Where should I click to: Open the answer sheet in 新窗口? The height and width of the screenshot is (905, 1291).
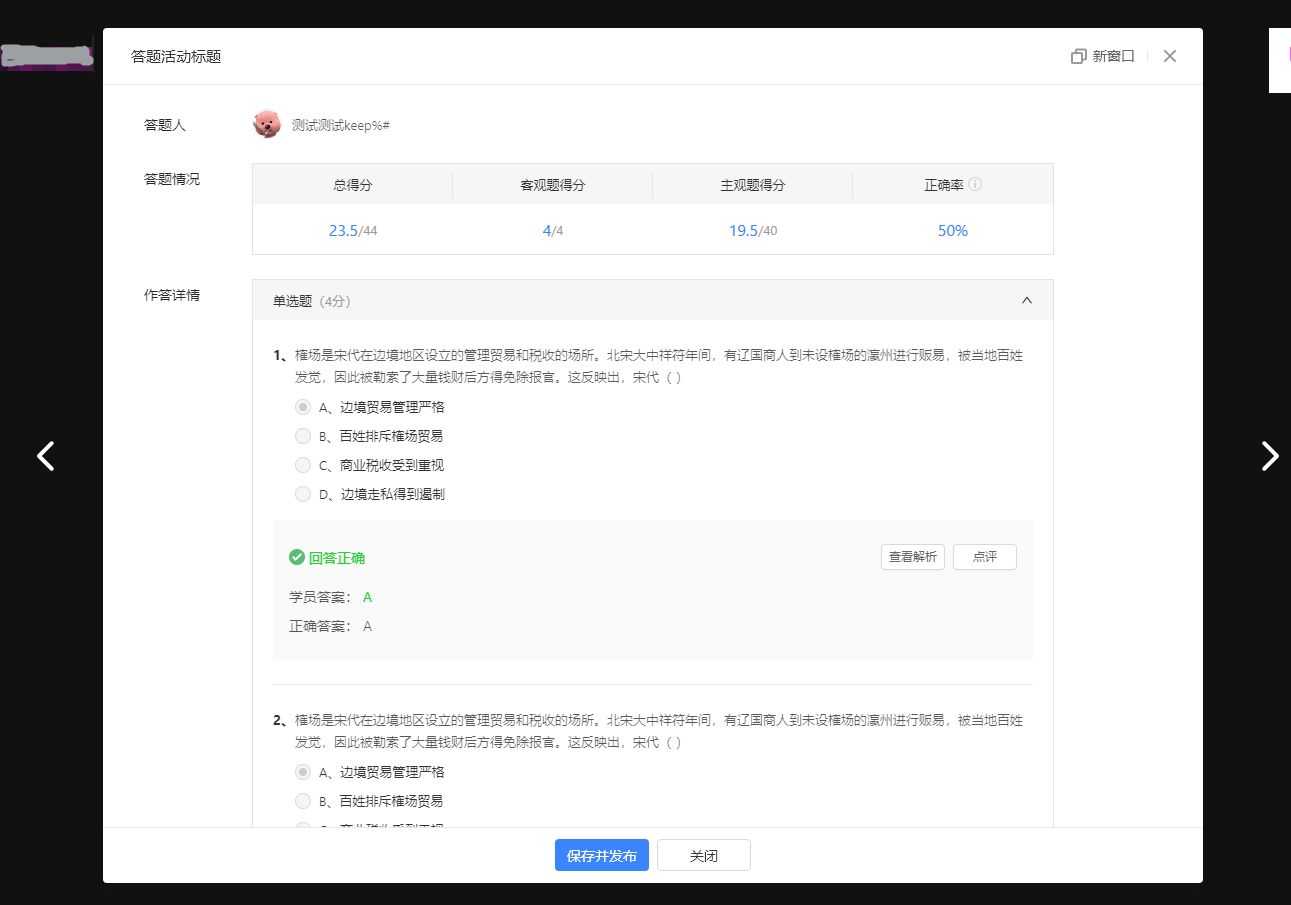click(x=1102, y=56)
